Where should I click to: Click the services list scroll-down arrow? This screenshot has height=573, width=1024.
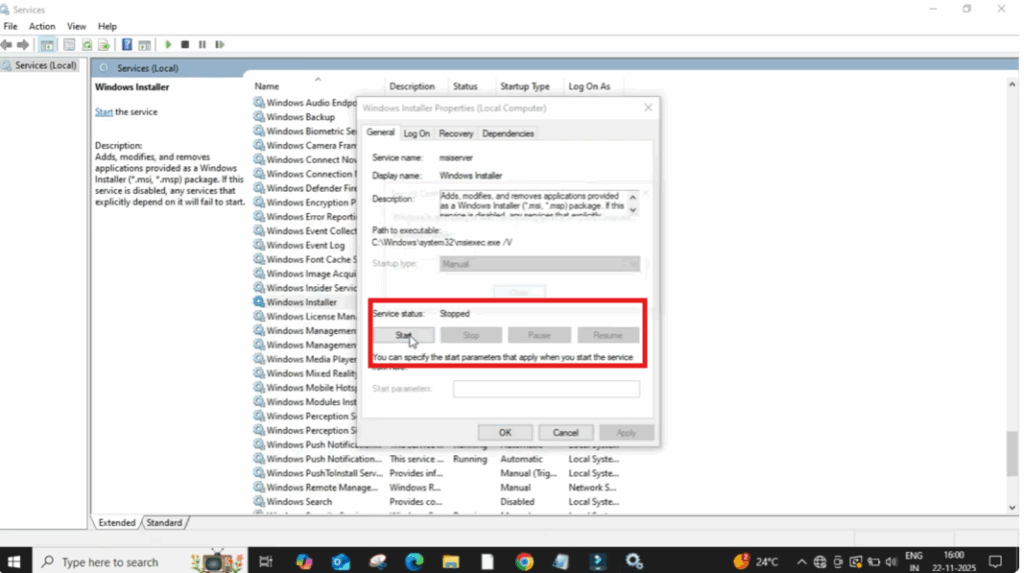click(1012, 507)
